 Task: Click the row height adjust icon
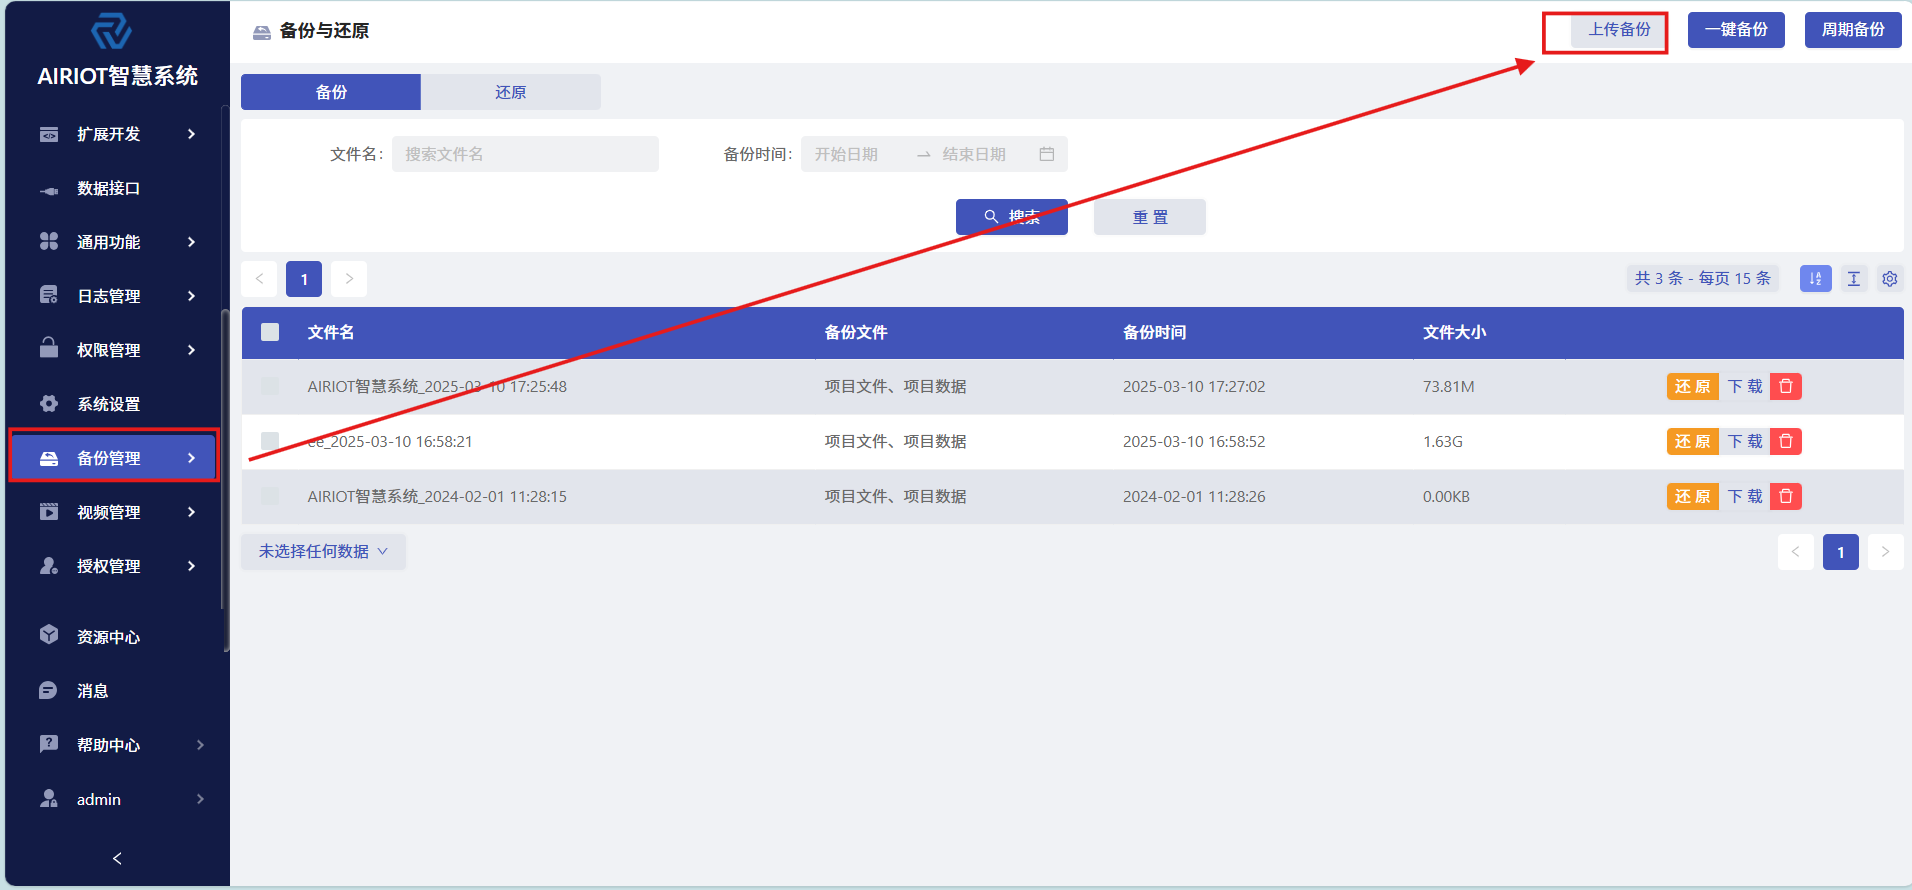click(x=1853, y=279)
